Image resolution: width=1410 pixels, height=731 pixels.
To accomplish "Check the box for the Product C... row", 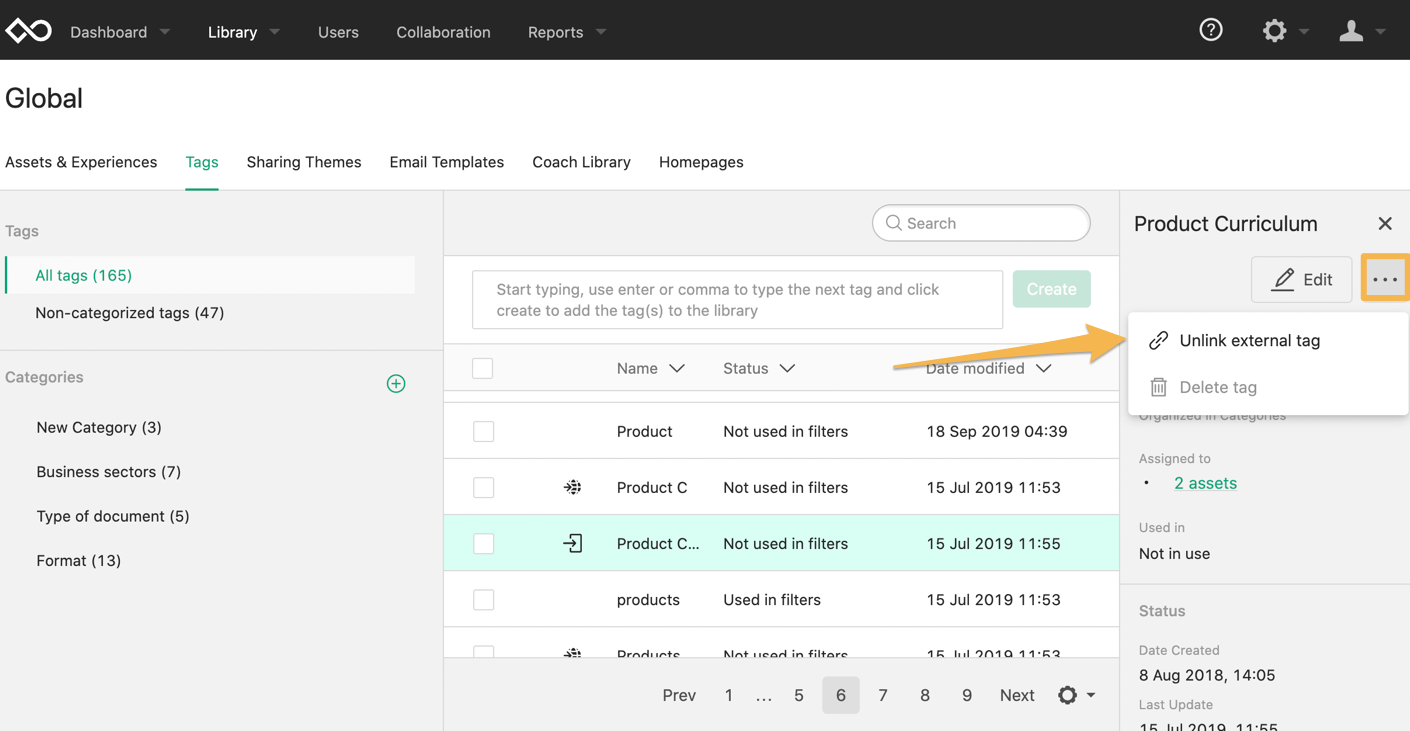I will [484, 543].
